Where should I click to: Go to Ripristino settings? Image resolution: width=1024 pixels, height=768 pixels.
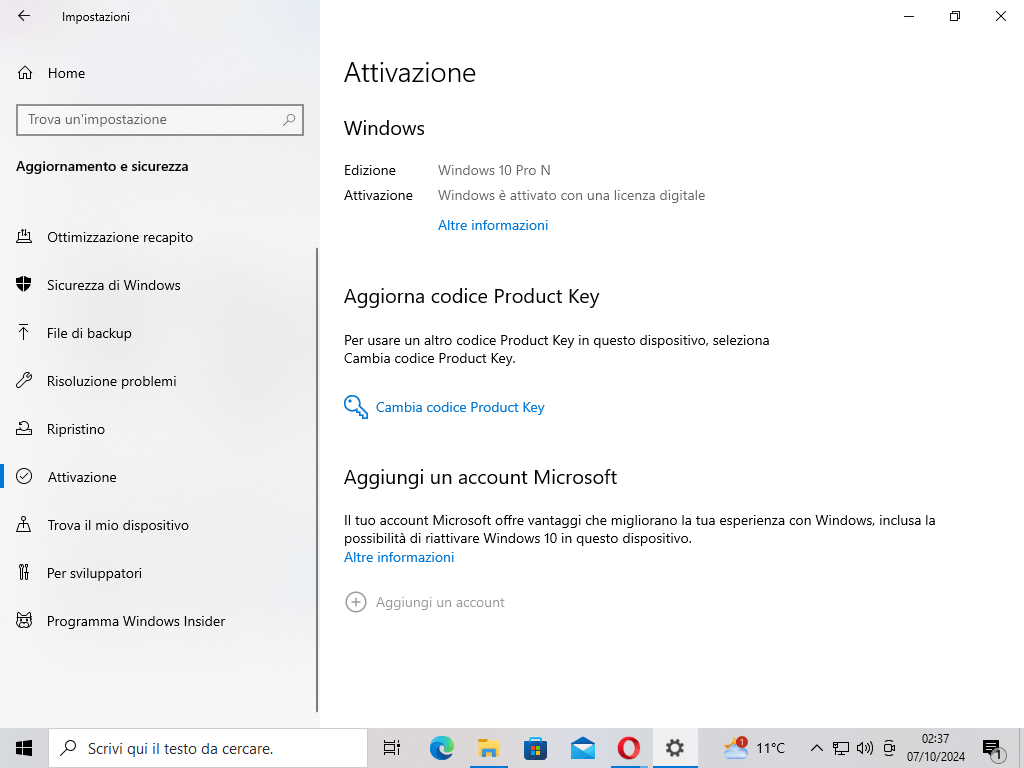click(76, 429)
